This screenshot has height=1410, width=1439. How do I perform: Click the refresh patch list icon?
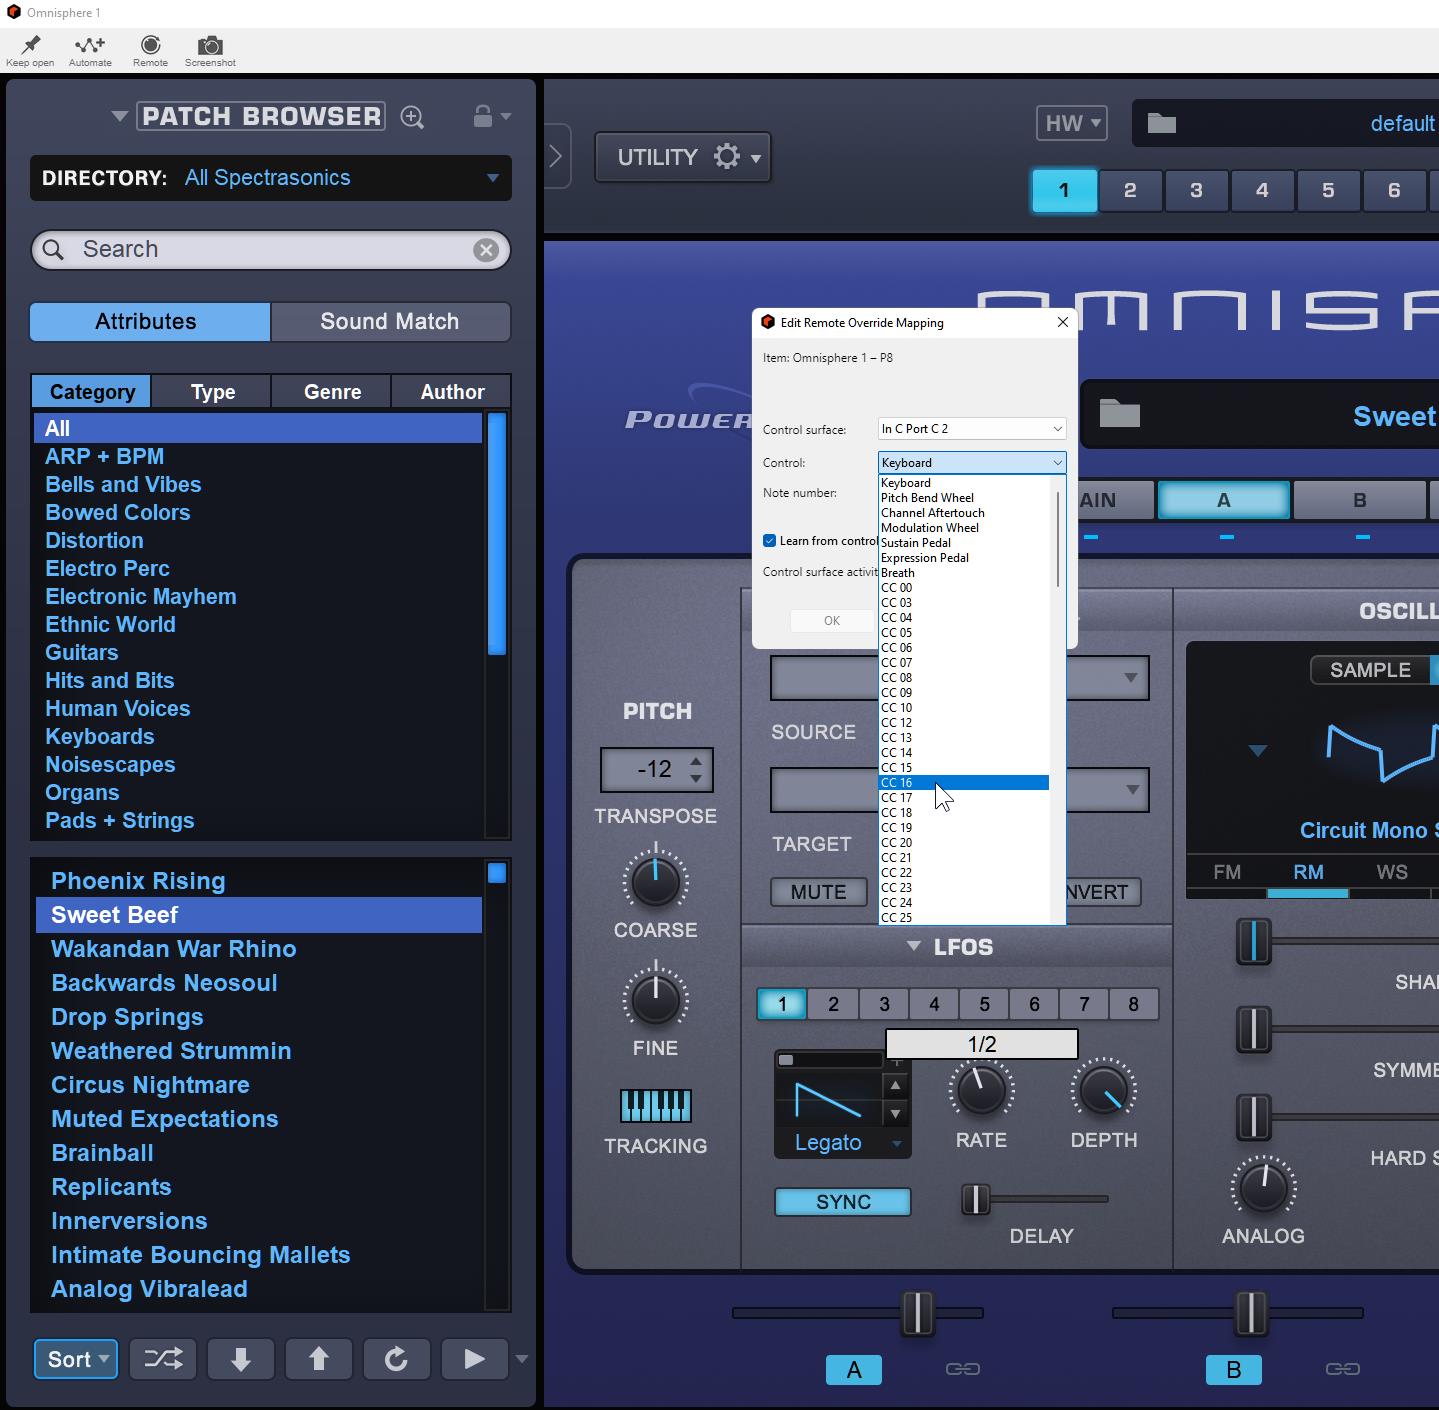(396, 1359)
